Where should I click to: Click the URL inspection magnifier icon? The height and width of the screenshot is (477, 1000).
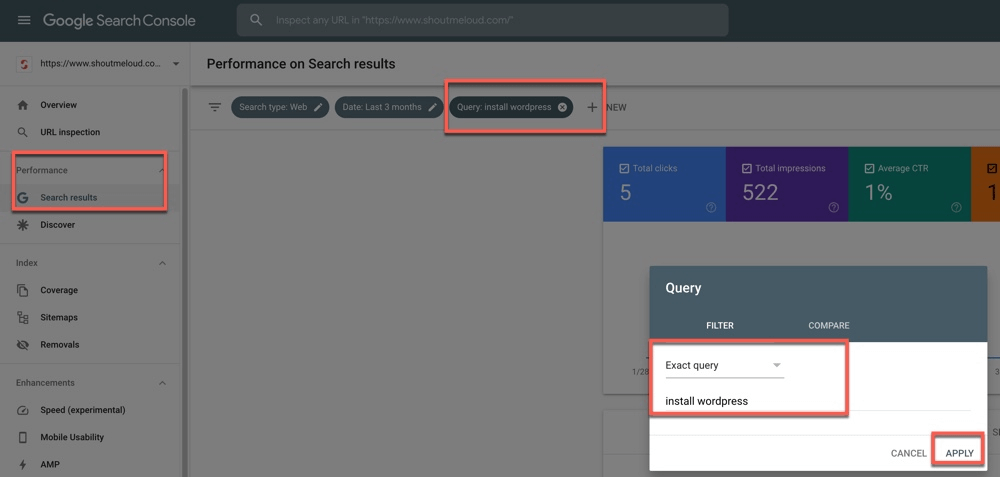click(23, 132)
